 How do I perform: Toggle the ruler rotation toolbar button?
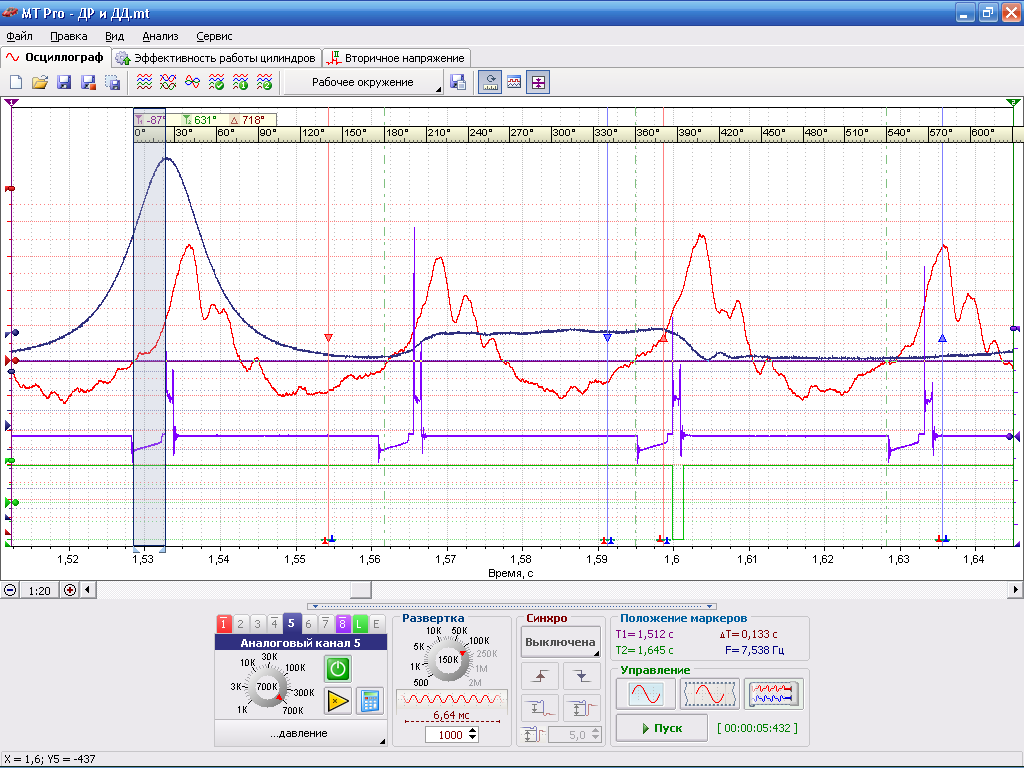point(490,82)
